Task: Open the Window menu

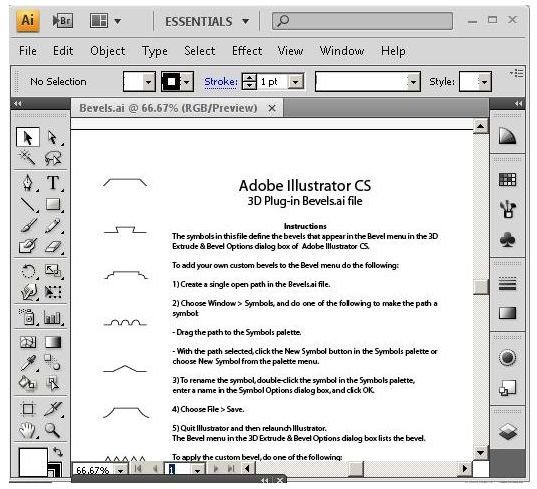Action: coord(342,51)
